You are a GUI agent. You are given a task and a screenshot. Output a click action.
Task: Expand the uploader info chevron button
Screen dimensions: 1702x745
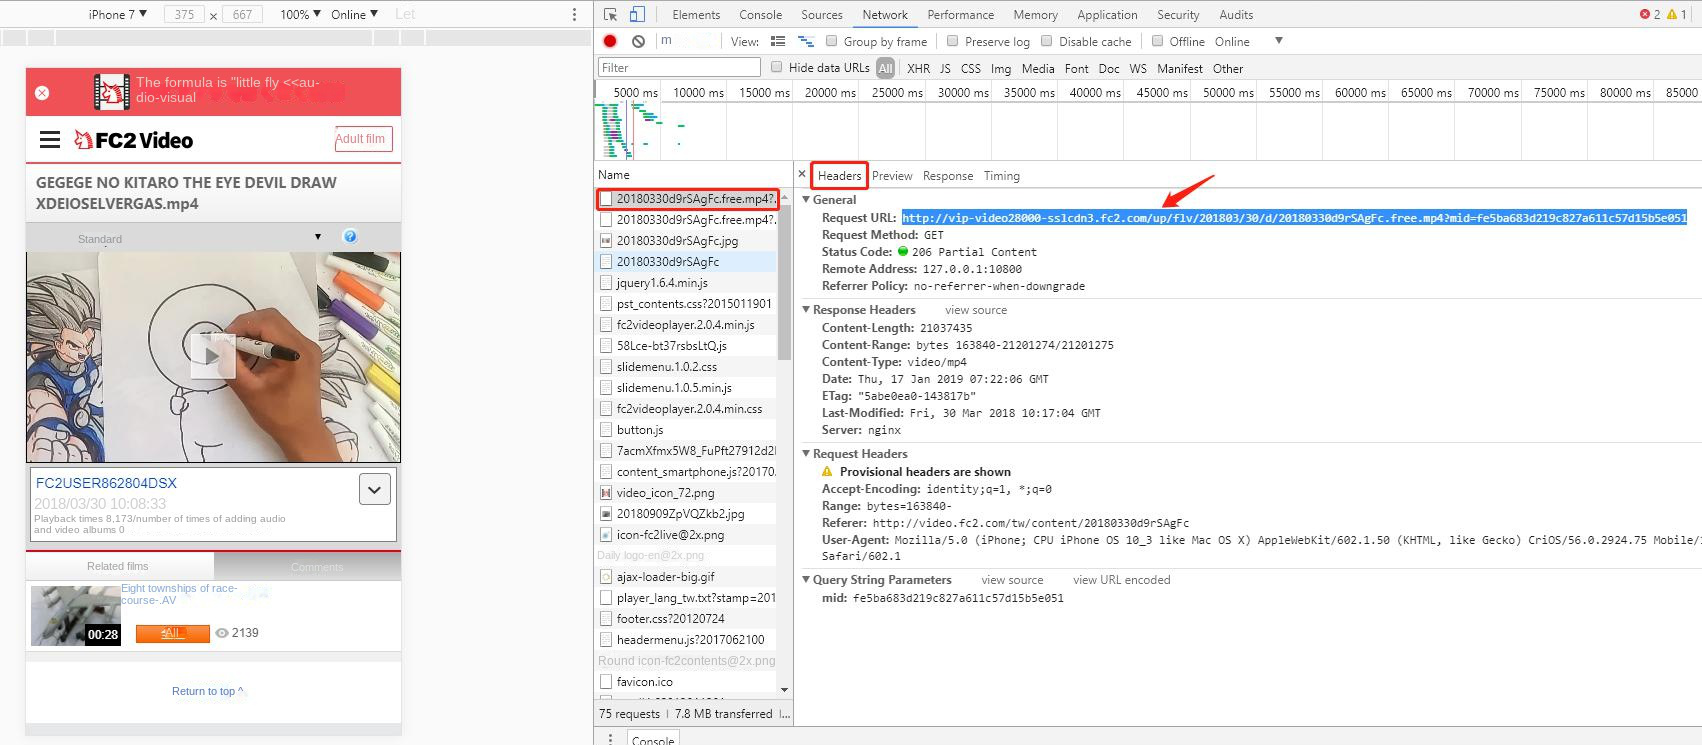pos(375,489)
